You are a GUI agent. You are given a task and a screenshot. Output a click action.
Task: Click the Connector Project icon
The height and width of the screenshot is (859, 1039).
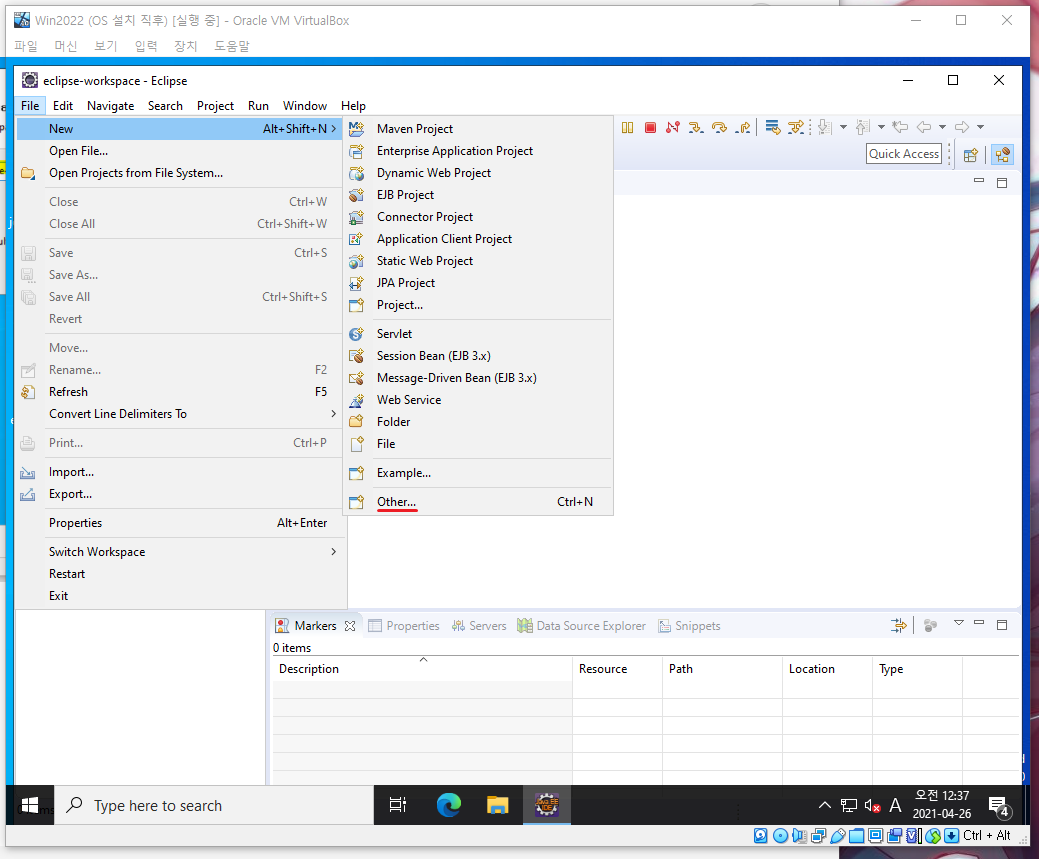tap(356, 217)
